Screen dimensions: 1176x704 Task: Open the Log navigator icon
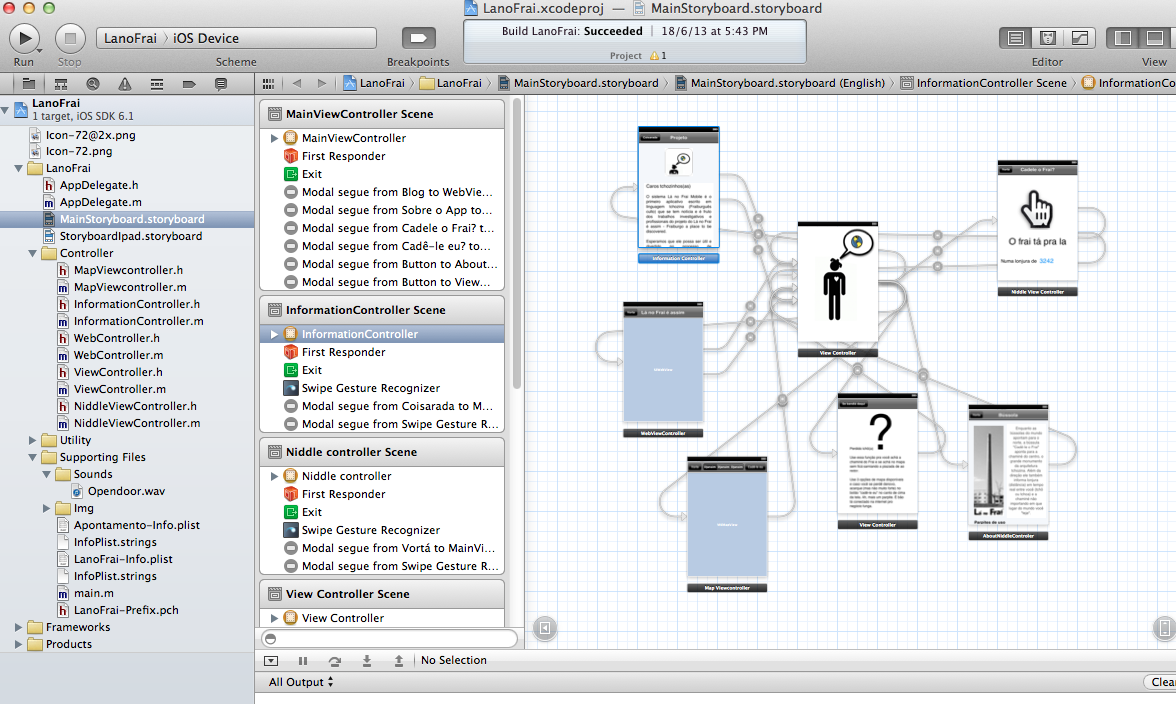[x=220, y=84]
